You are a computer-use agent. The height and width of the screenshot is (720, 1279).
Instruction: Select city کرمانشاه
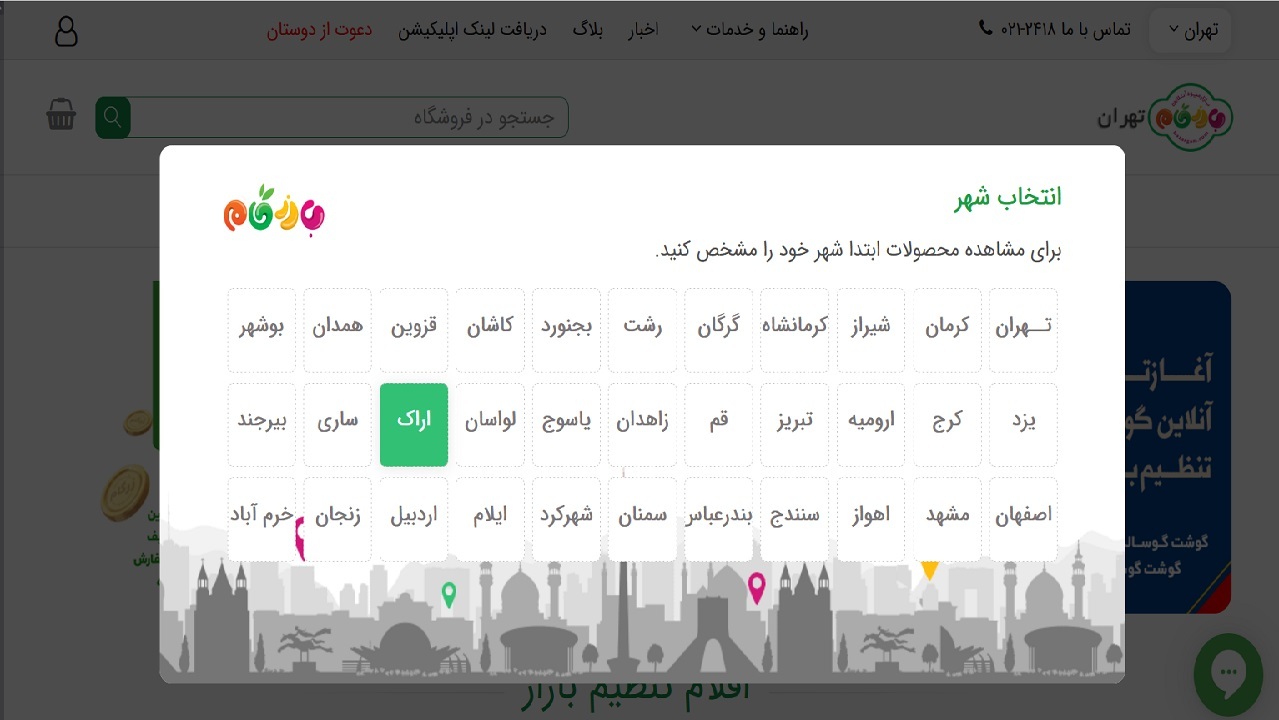point(795,330)
